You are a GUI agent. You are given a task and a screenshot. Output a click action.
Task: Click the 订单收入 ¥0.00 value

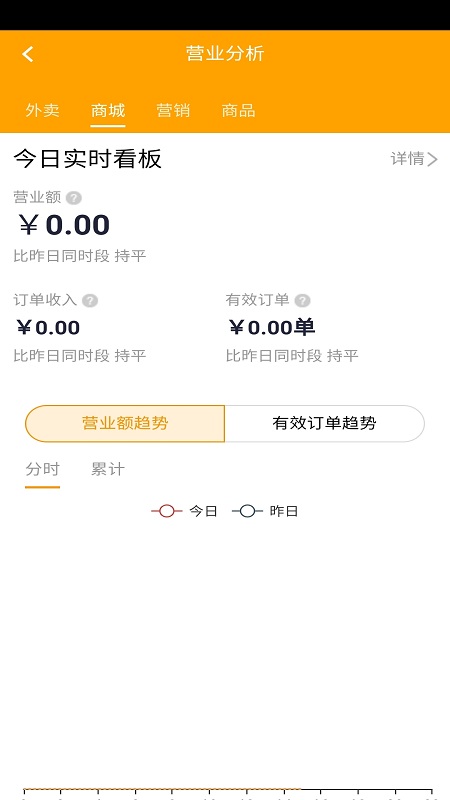[x=48, y=328]
